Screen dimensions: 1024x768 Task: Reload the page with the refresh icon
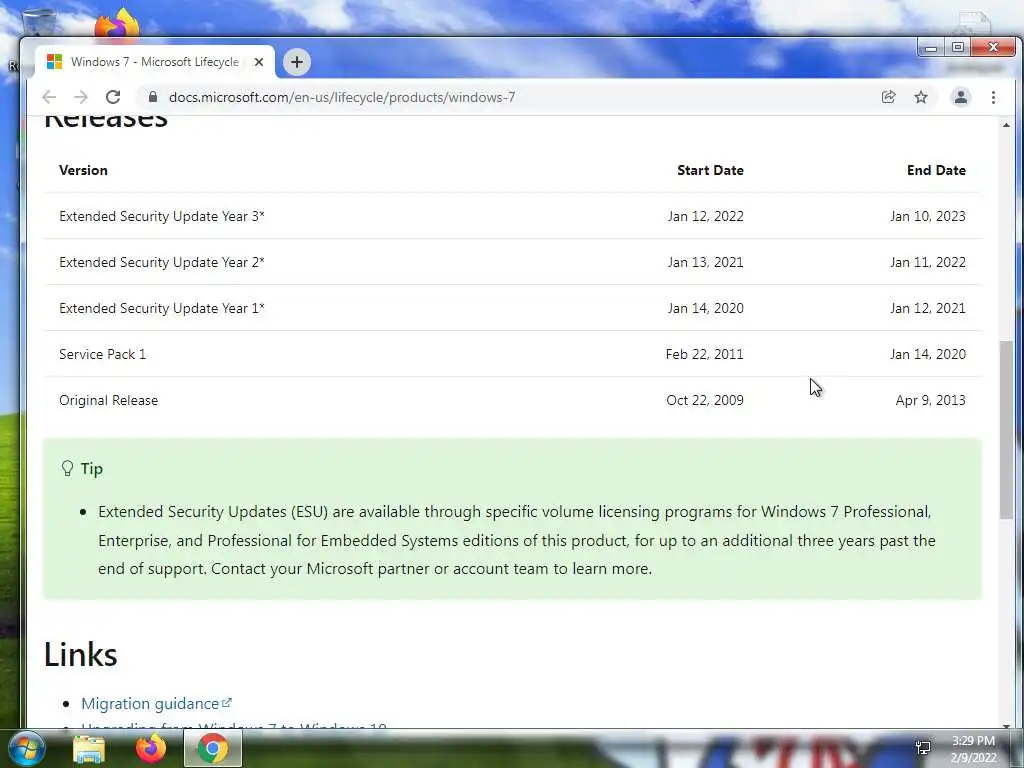pyautogui.click(x=113, y=97)
